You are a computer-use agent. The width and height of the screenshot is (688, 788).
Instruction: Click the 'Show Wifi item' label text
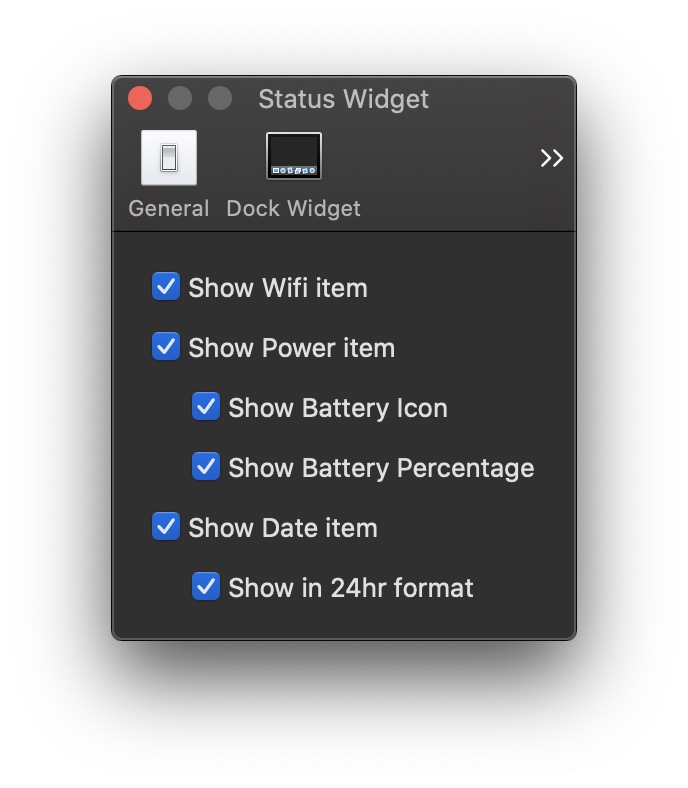point(278,288)
